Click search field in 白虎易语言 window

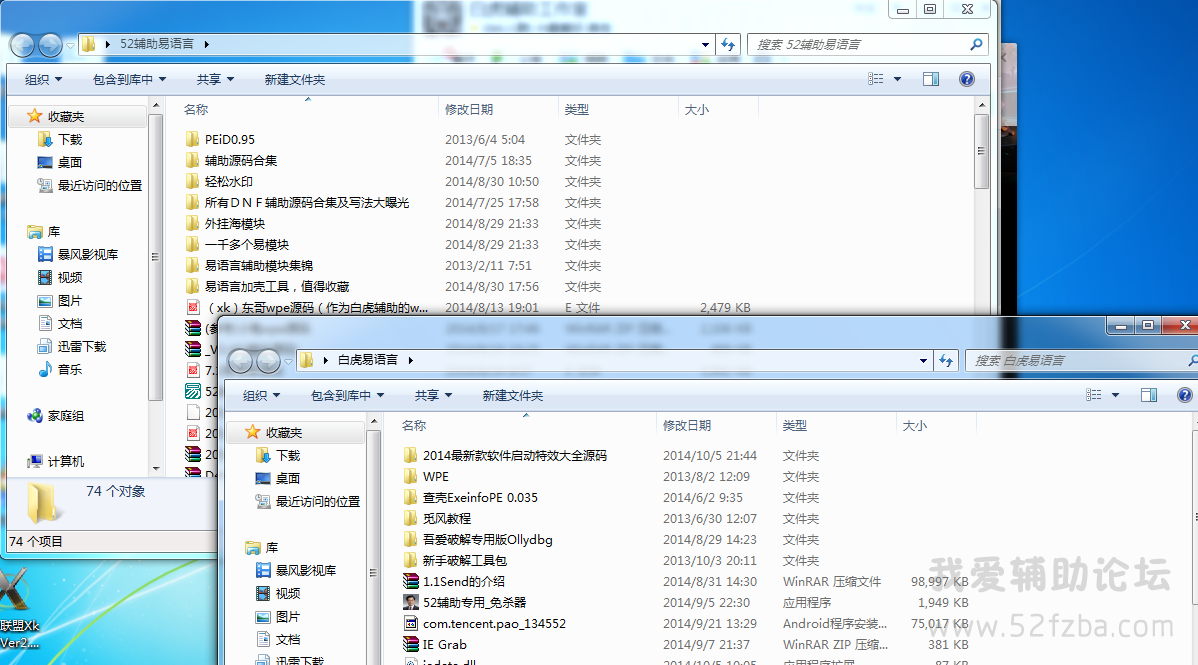coord(1077,360)
